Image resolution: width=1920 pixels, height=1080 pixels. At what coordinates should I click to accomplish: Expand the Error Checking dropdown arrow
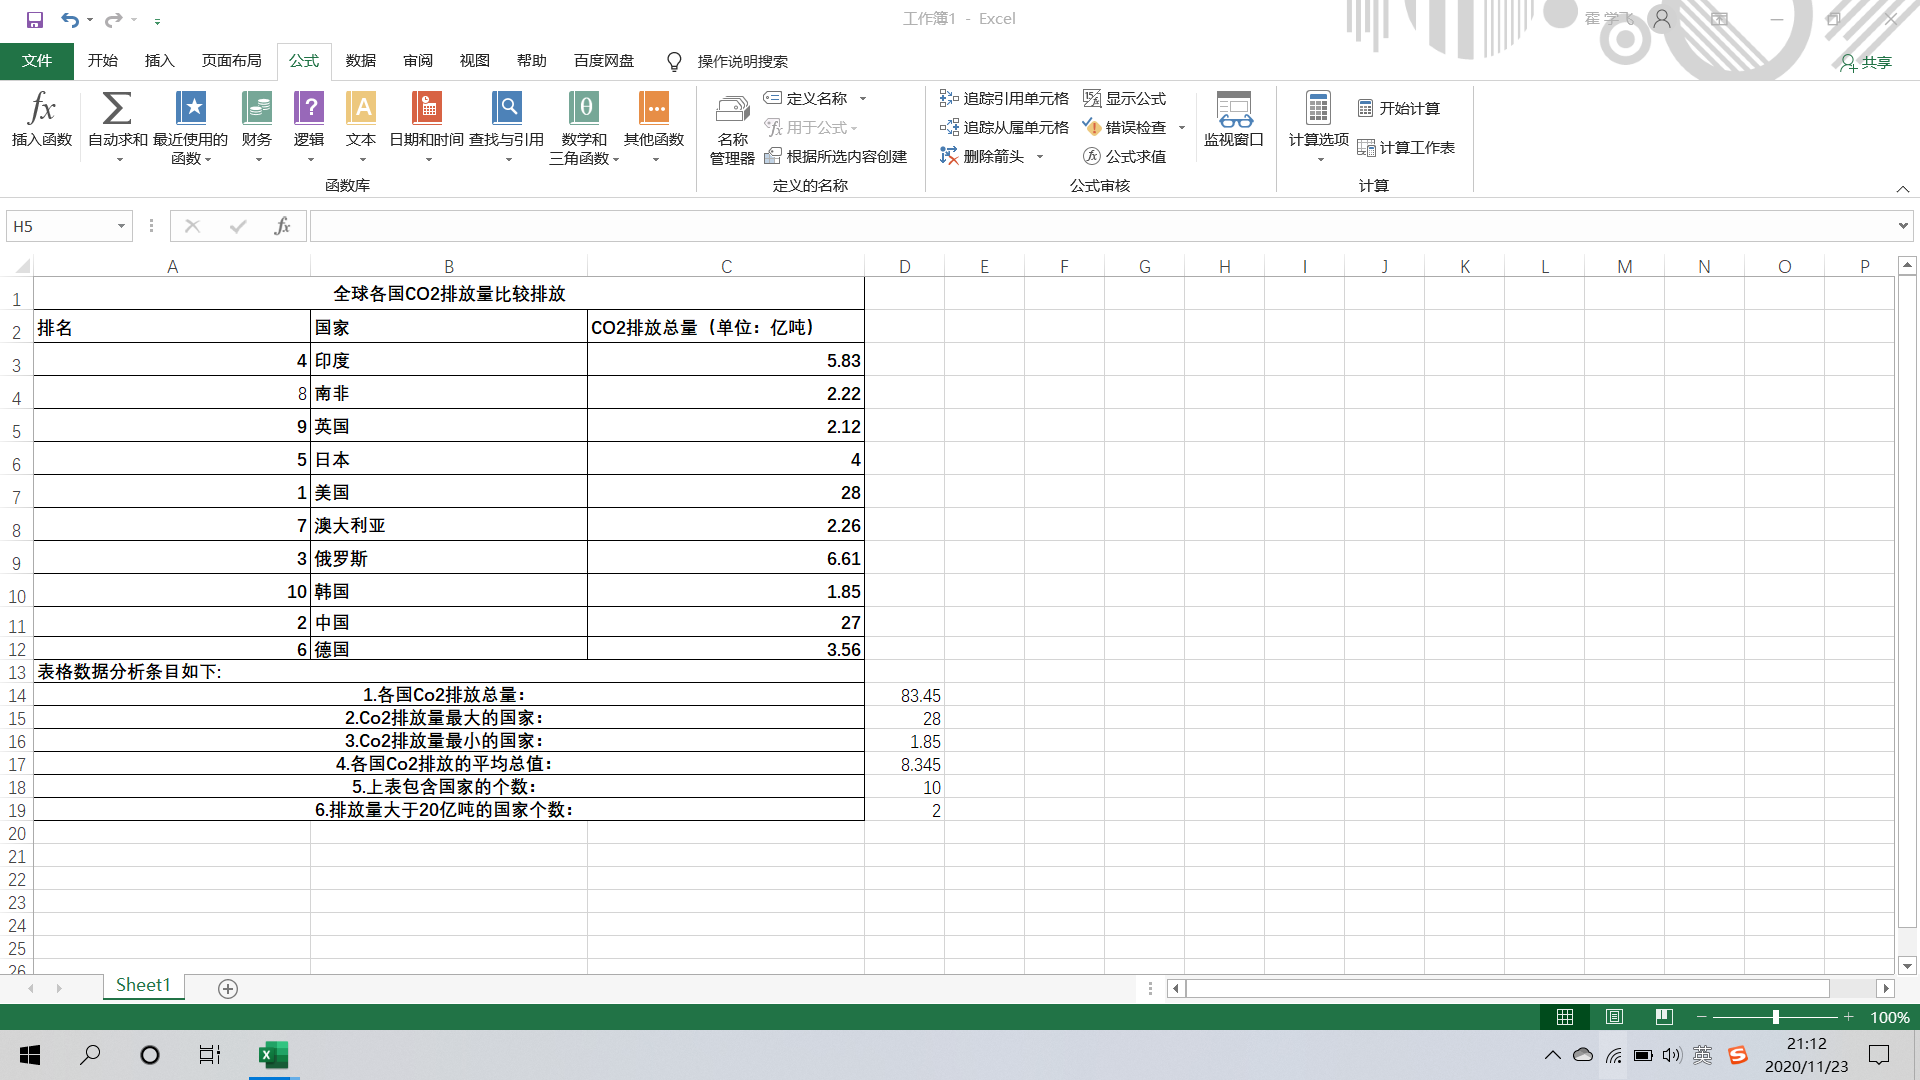click(1182, 127)
